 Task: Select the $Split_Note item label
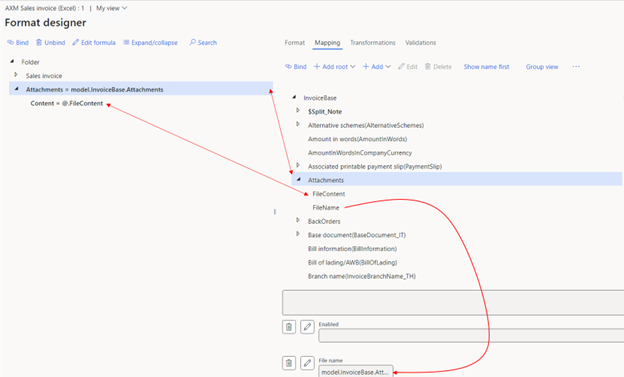point(325,112)
